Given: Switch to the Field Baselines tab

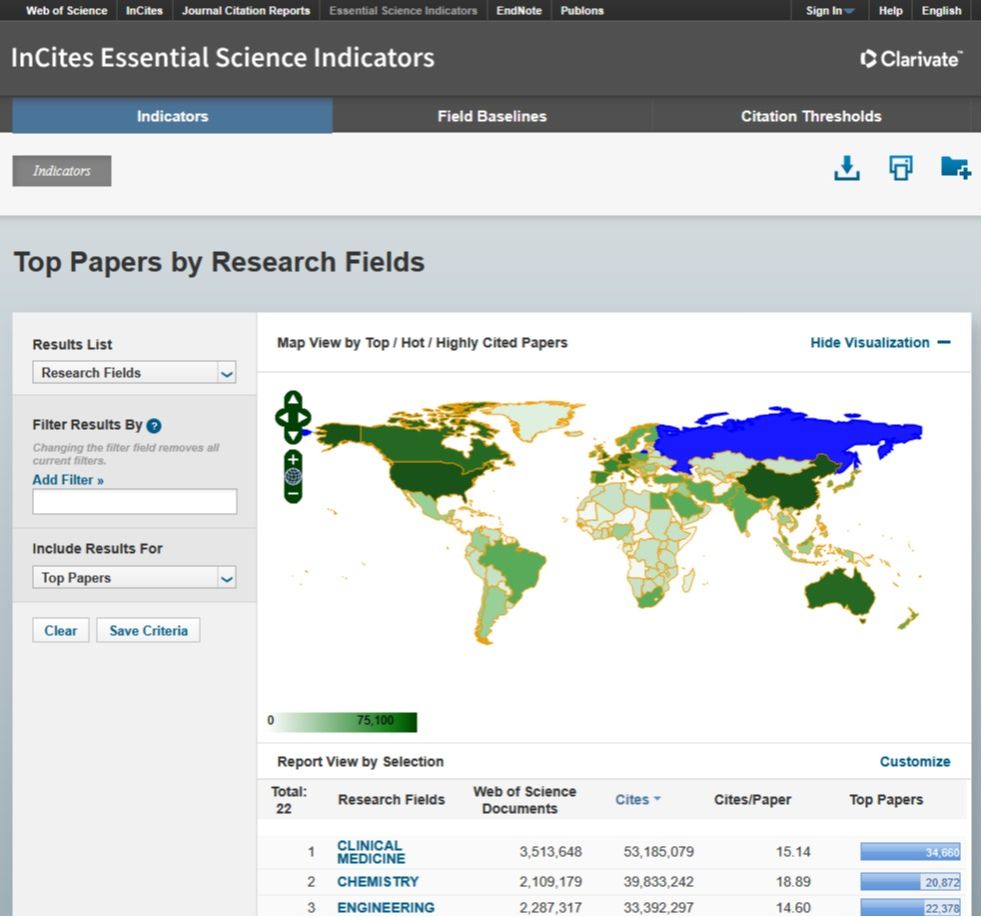Looking at the screenshot, I should click(x=492, y=116).
